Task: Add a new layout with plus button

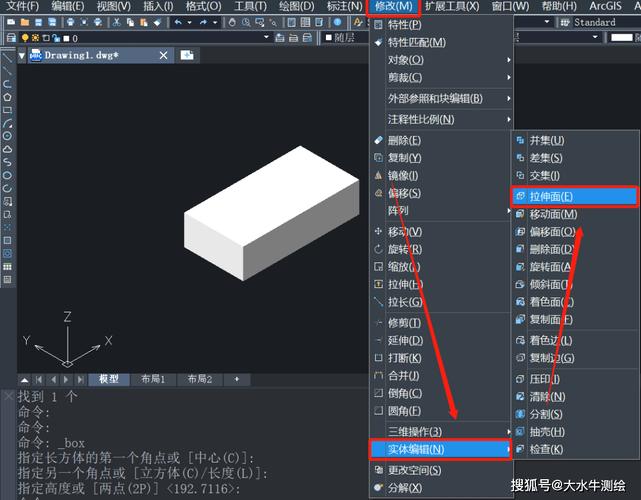Action: [237, 379]
